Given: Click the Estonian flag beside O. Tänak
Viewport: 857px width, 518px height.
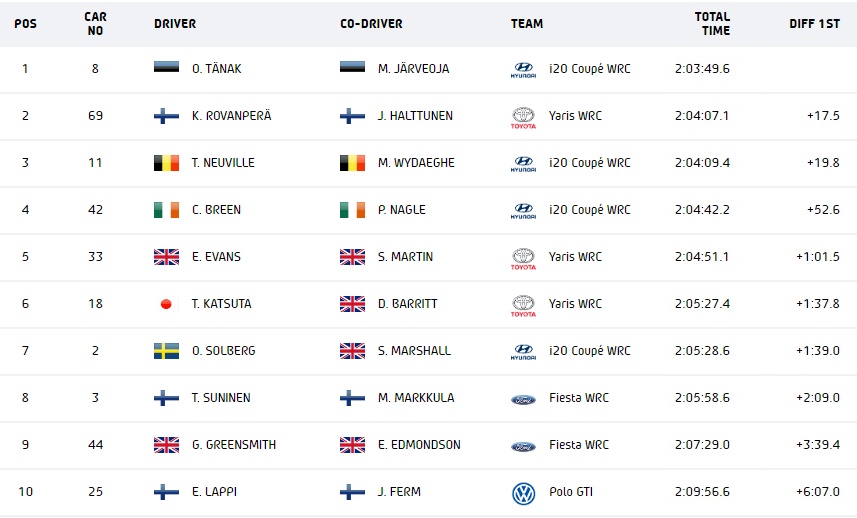Looking at the screenshot, I should (166, 67).
